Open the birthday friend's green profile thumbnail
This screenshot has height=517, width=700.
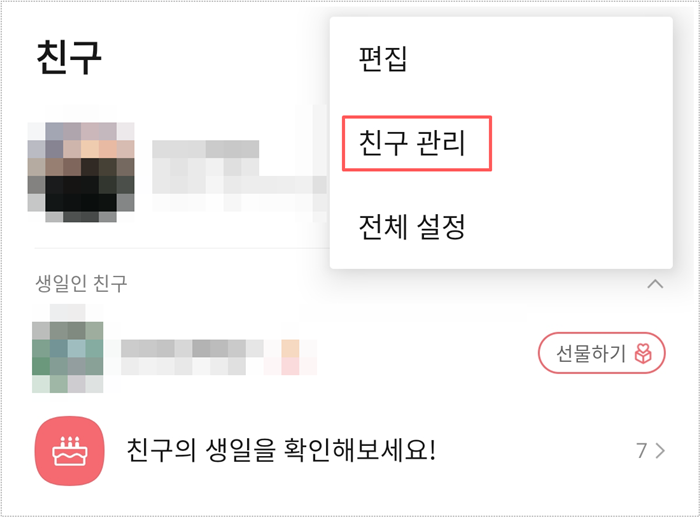coord(67,349)
